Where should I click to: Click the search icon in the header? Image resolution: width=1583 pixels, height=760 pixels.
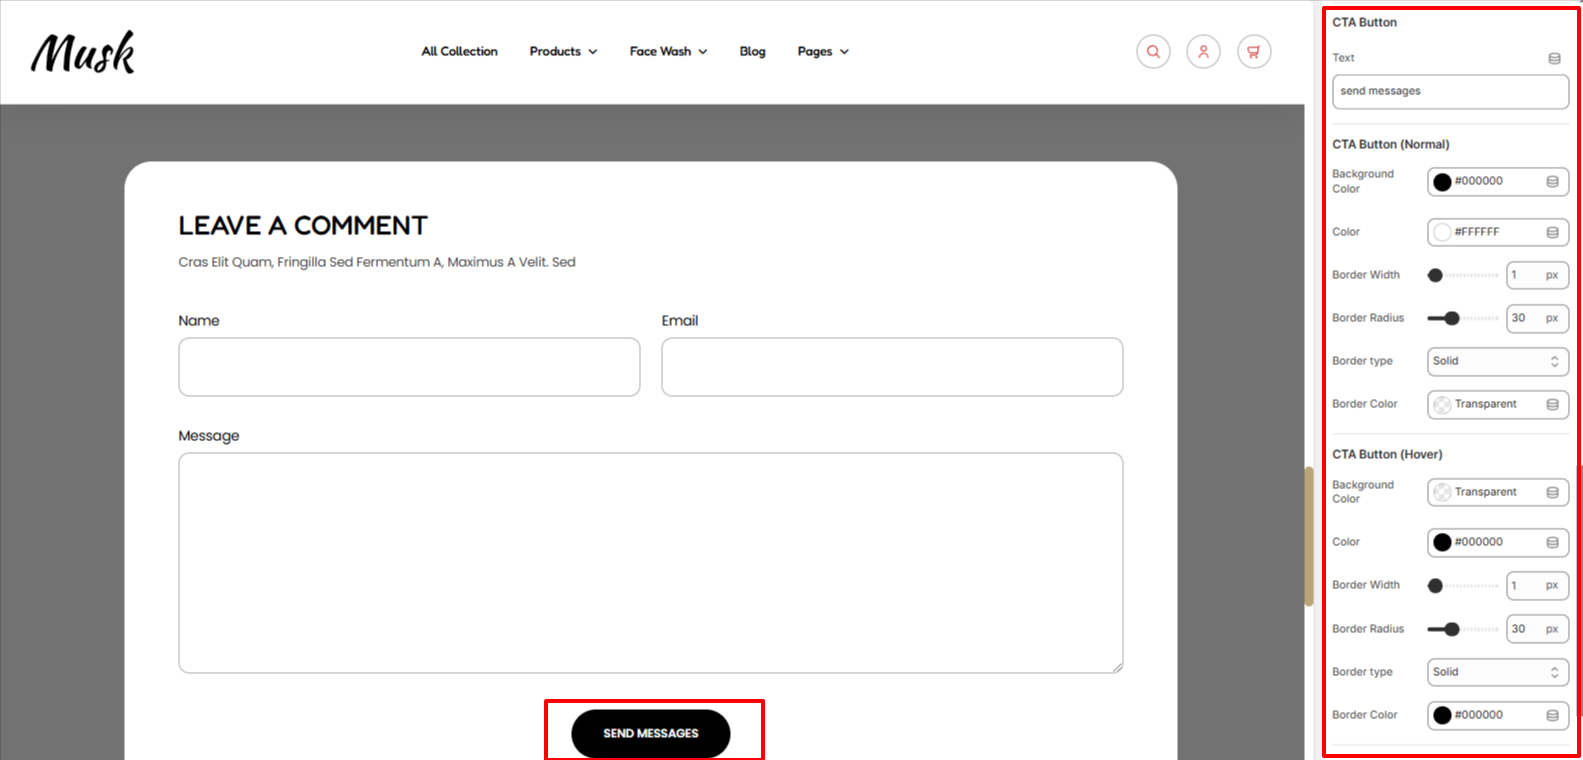tap(1153, 52)
